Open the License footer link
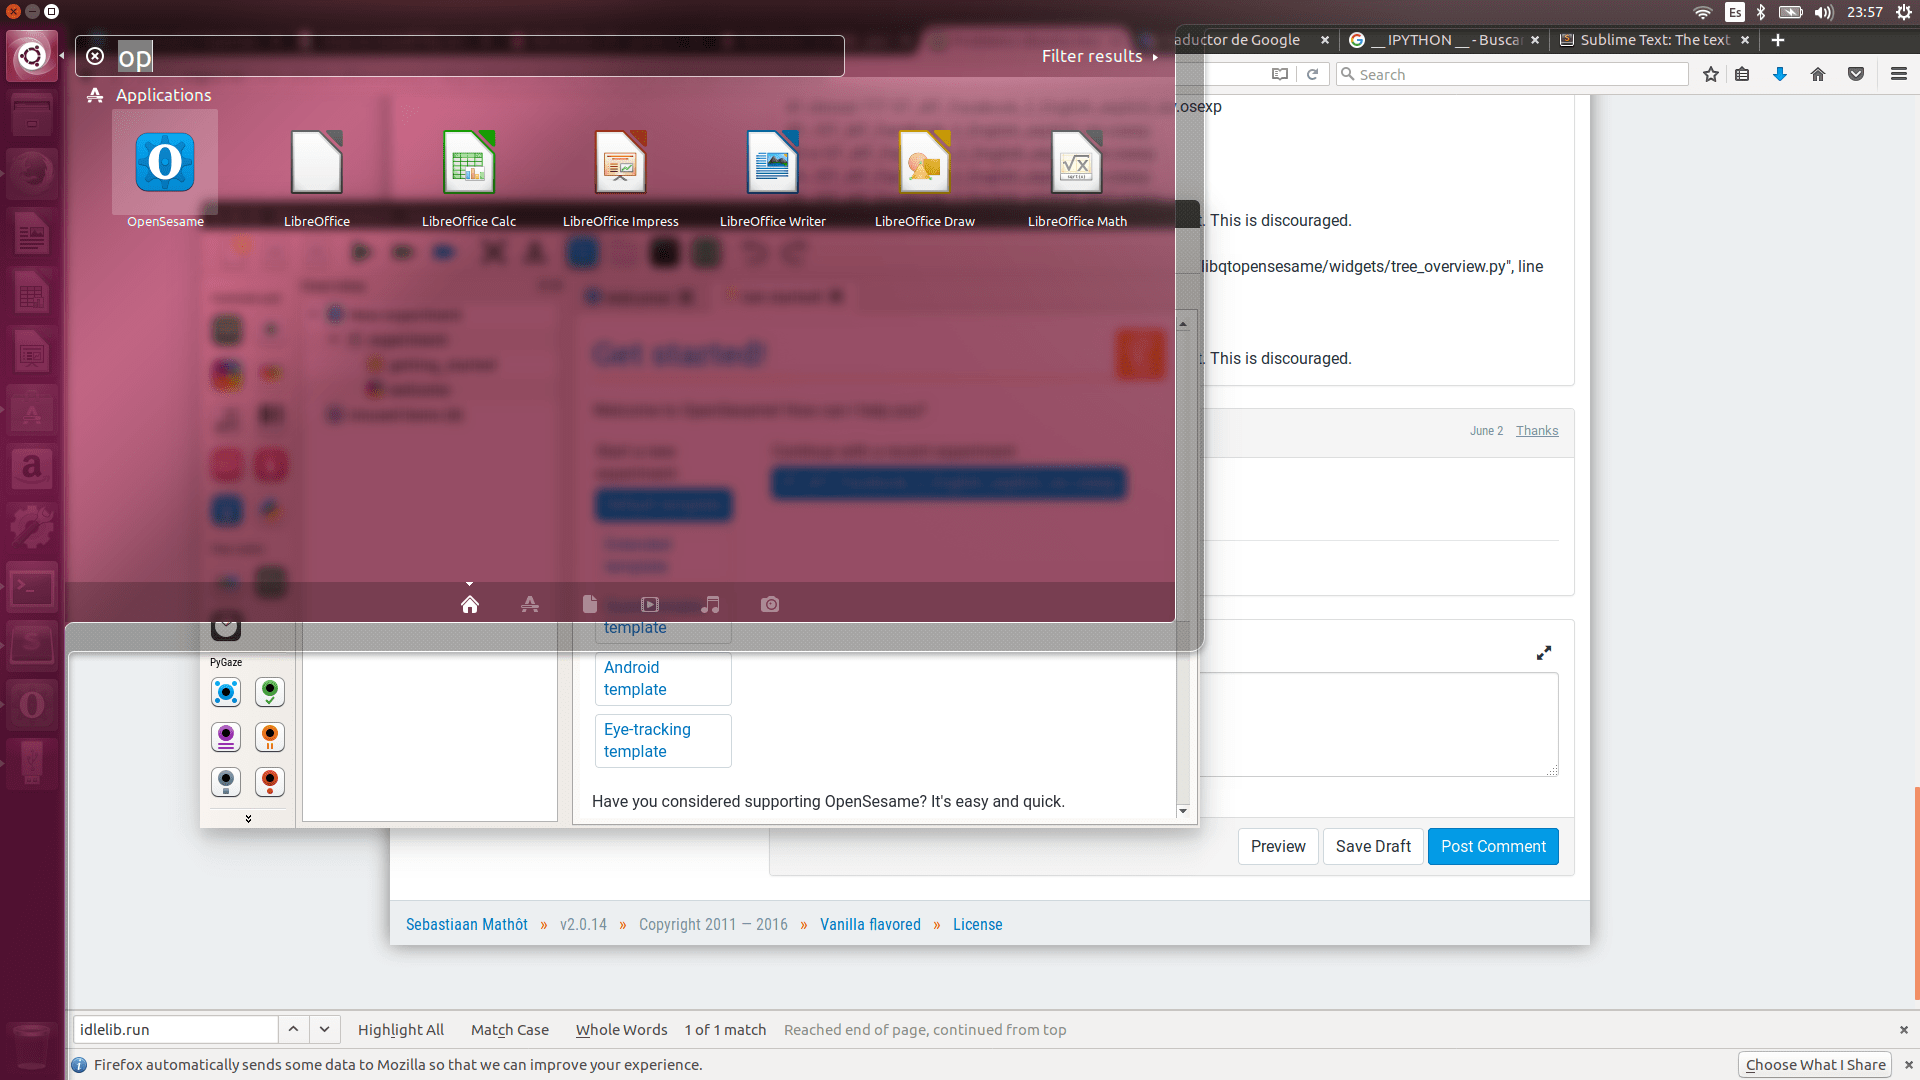Viewport: 1920px width, 1080px height. (977, 925)
